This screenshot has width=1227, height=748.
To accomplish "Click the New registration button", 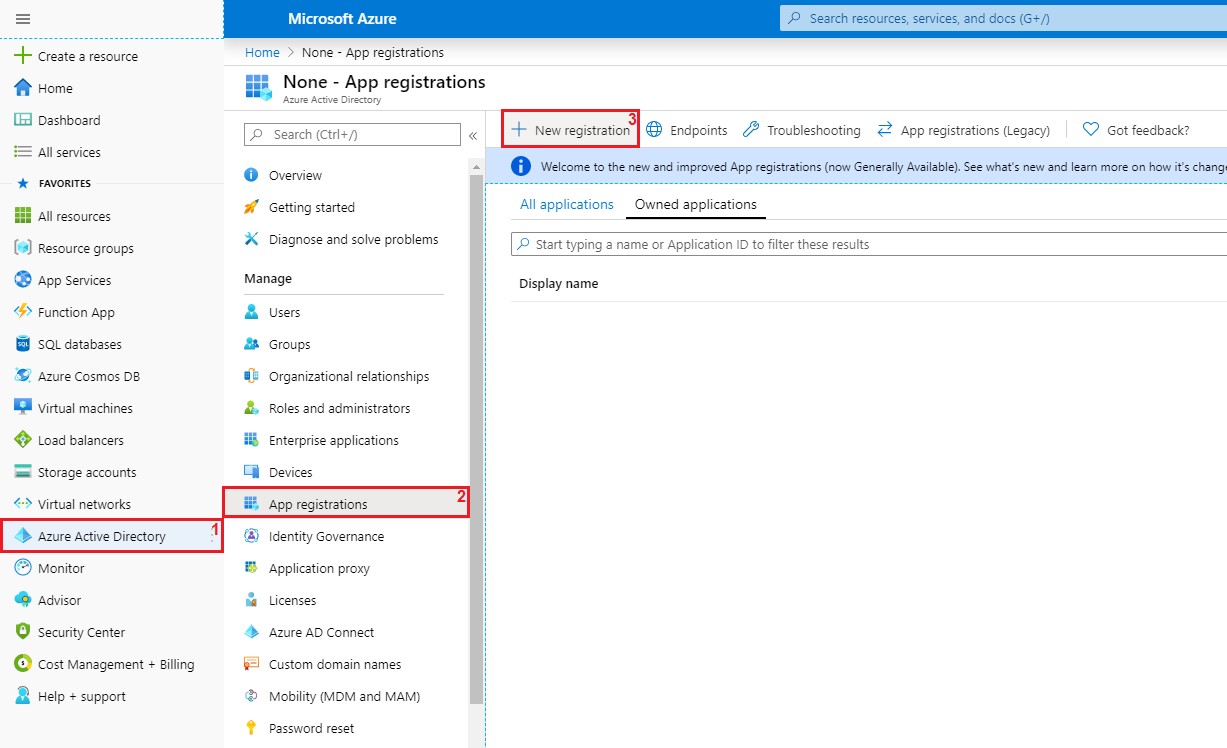I will pos(571,130).
